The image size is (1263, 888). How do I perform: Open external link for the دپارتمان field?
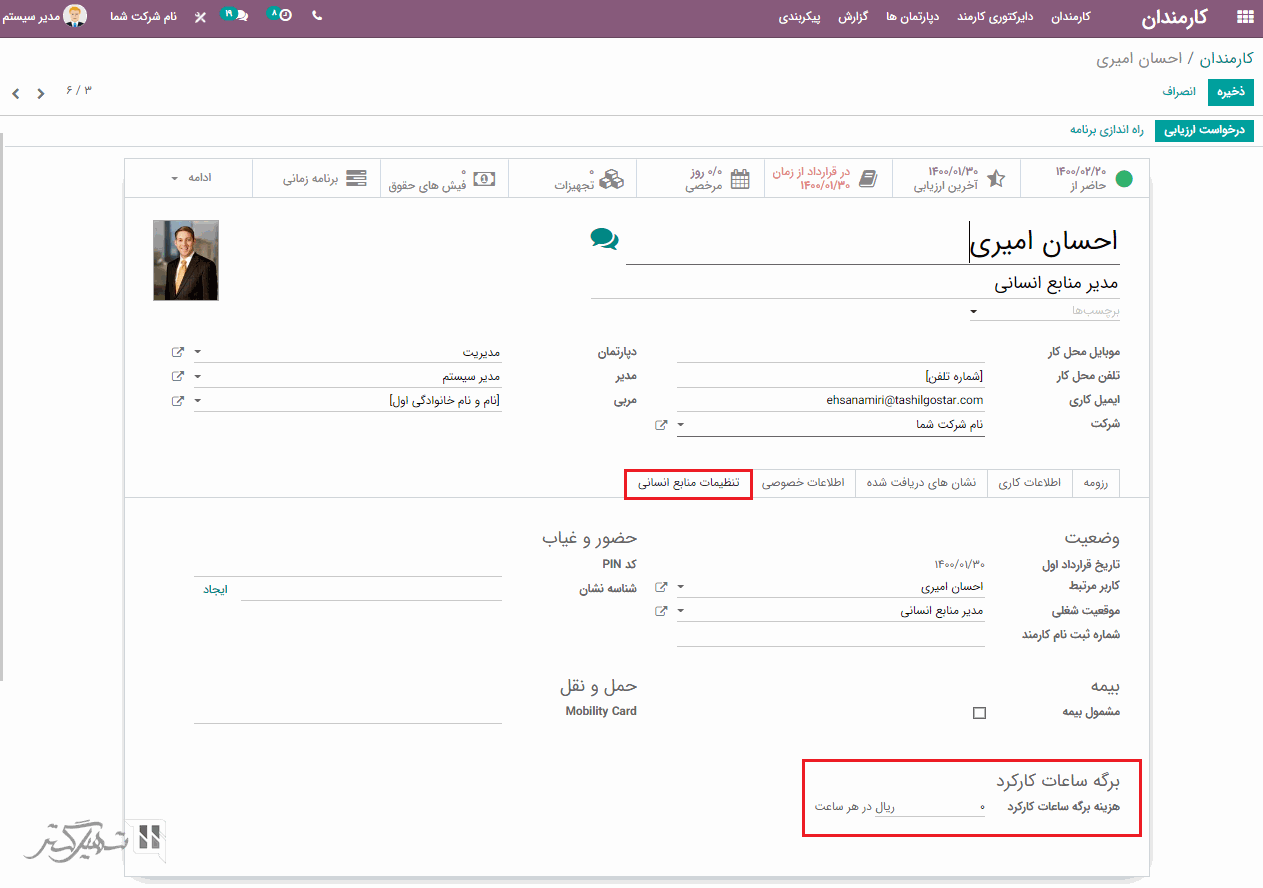[177, 352]
